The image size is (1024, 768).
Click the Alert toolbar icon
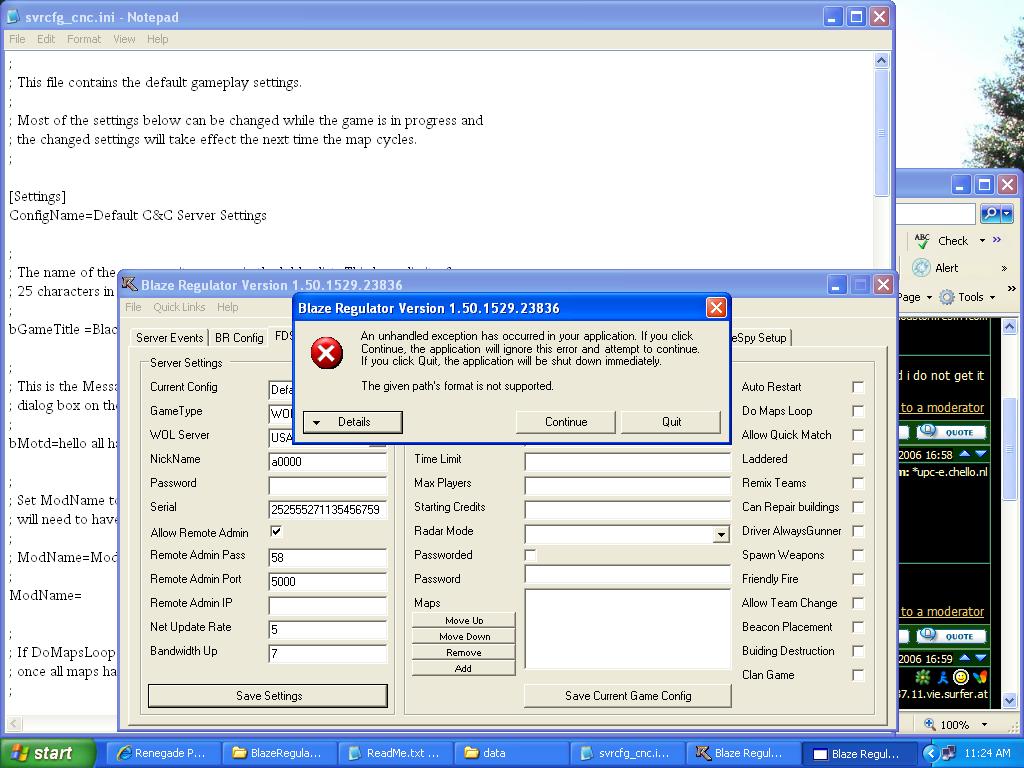[921, 267]
